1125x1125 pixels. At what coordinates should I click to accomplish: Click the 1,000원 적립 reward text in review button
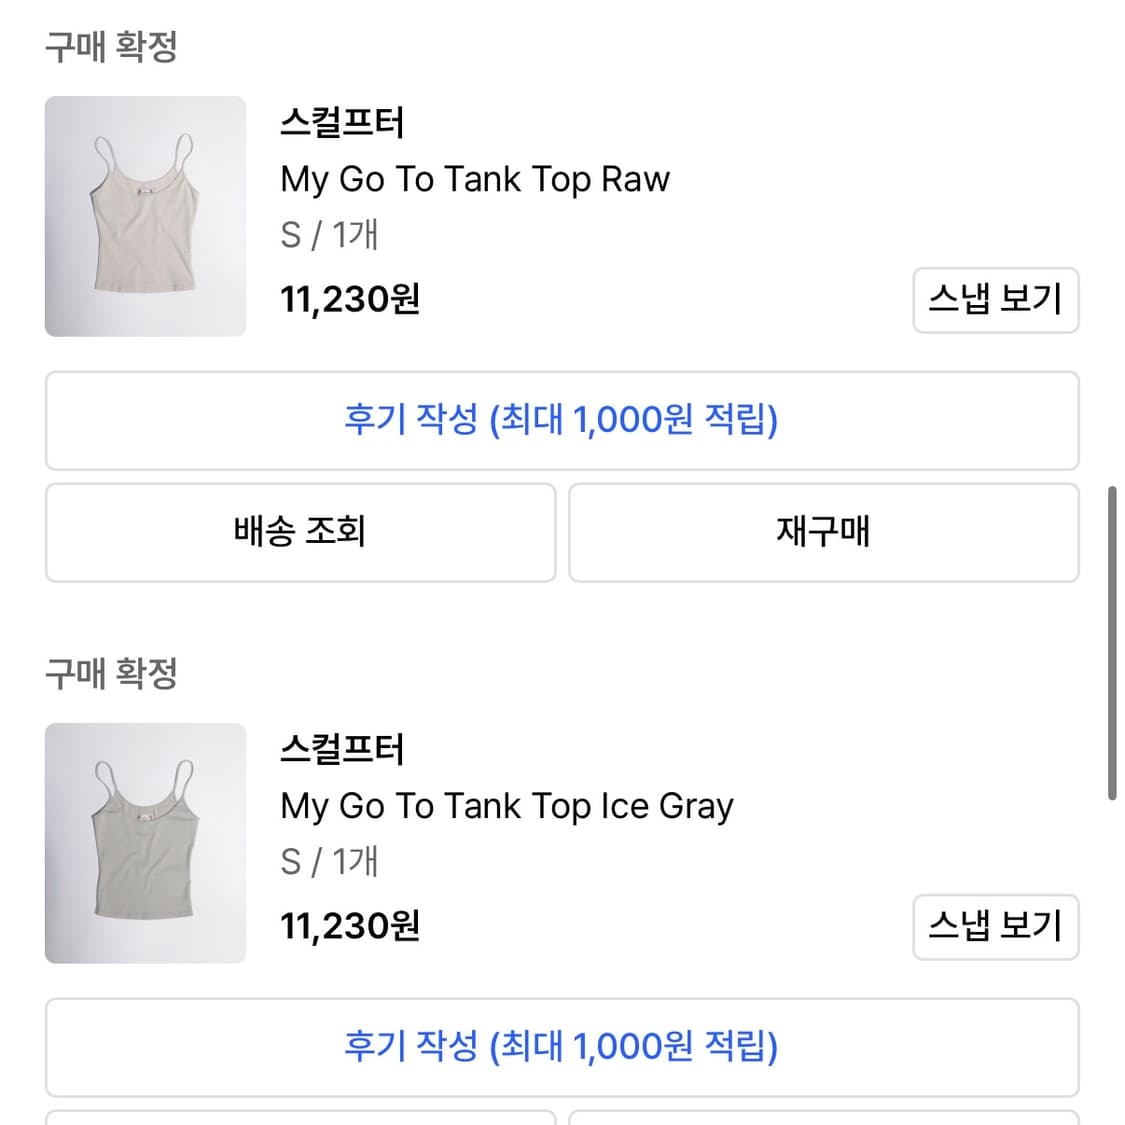click(x=661, y=421)
